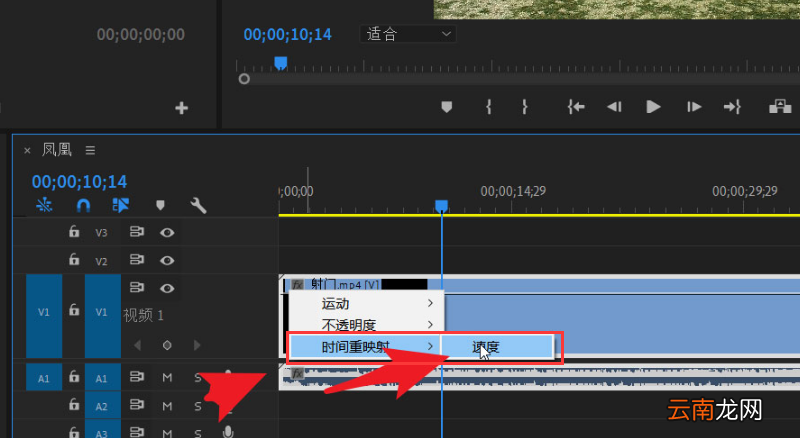Open 不透明度 submenu in fx menu
This screenshot has height=438, width=800.
(x=366, y=325)
